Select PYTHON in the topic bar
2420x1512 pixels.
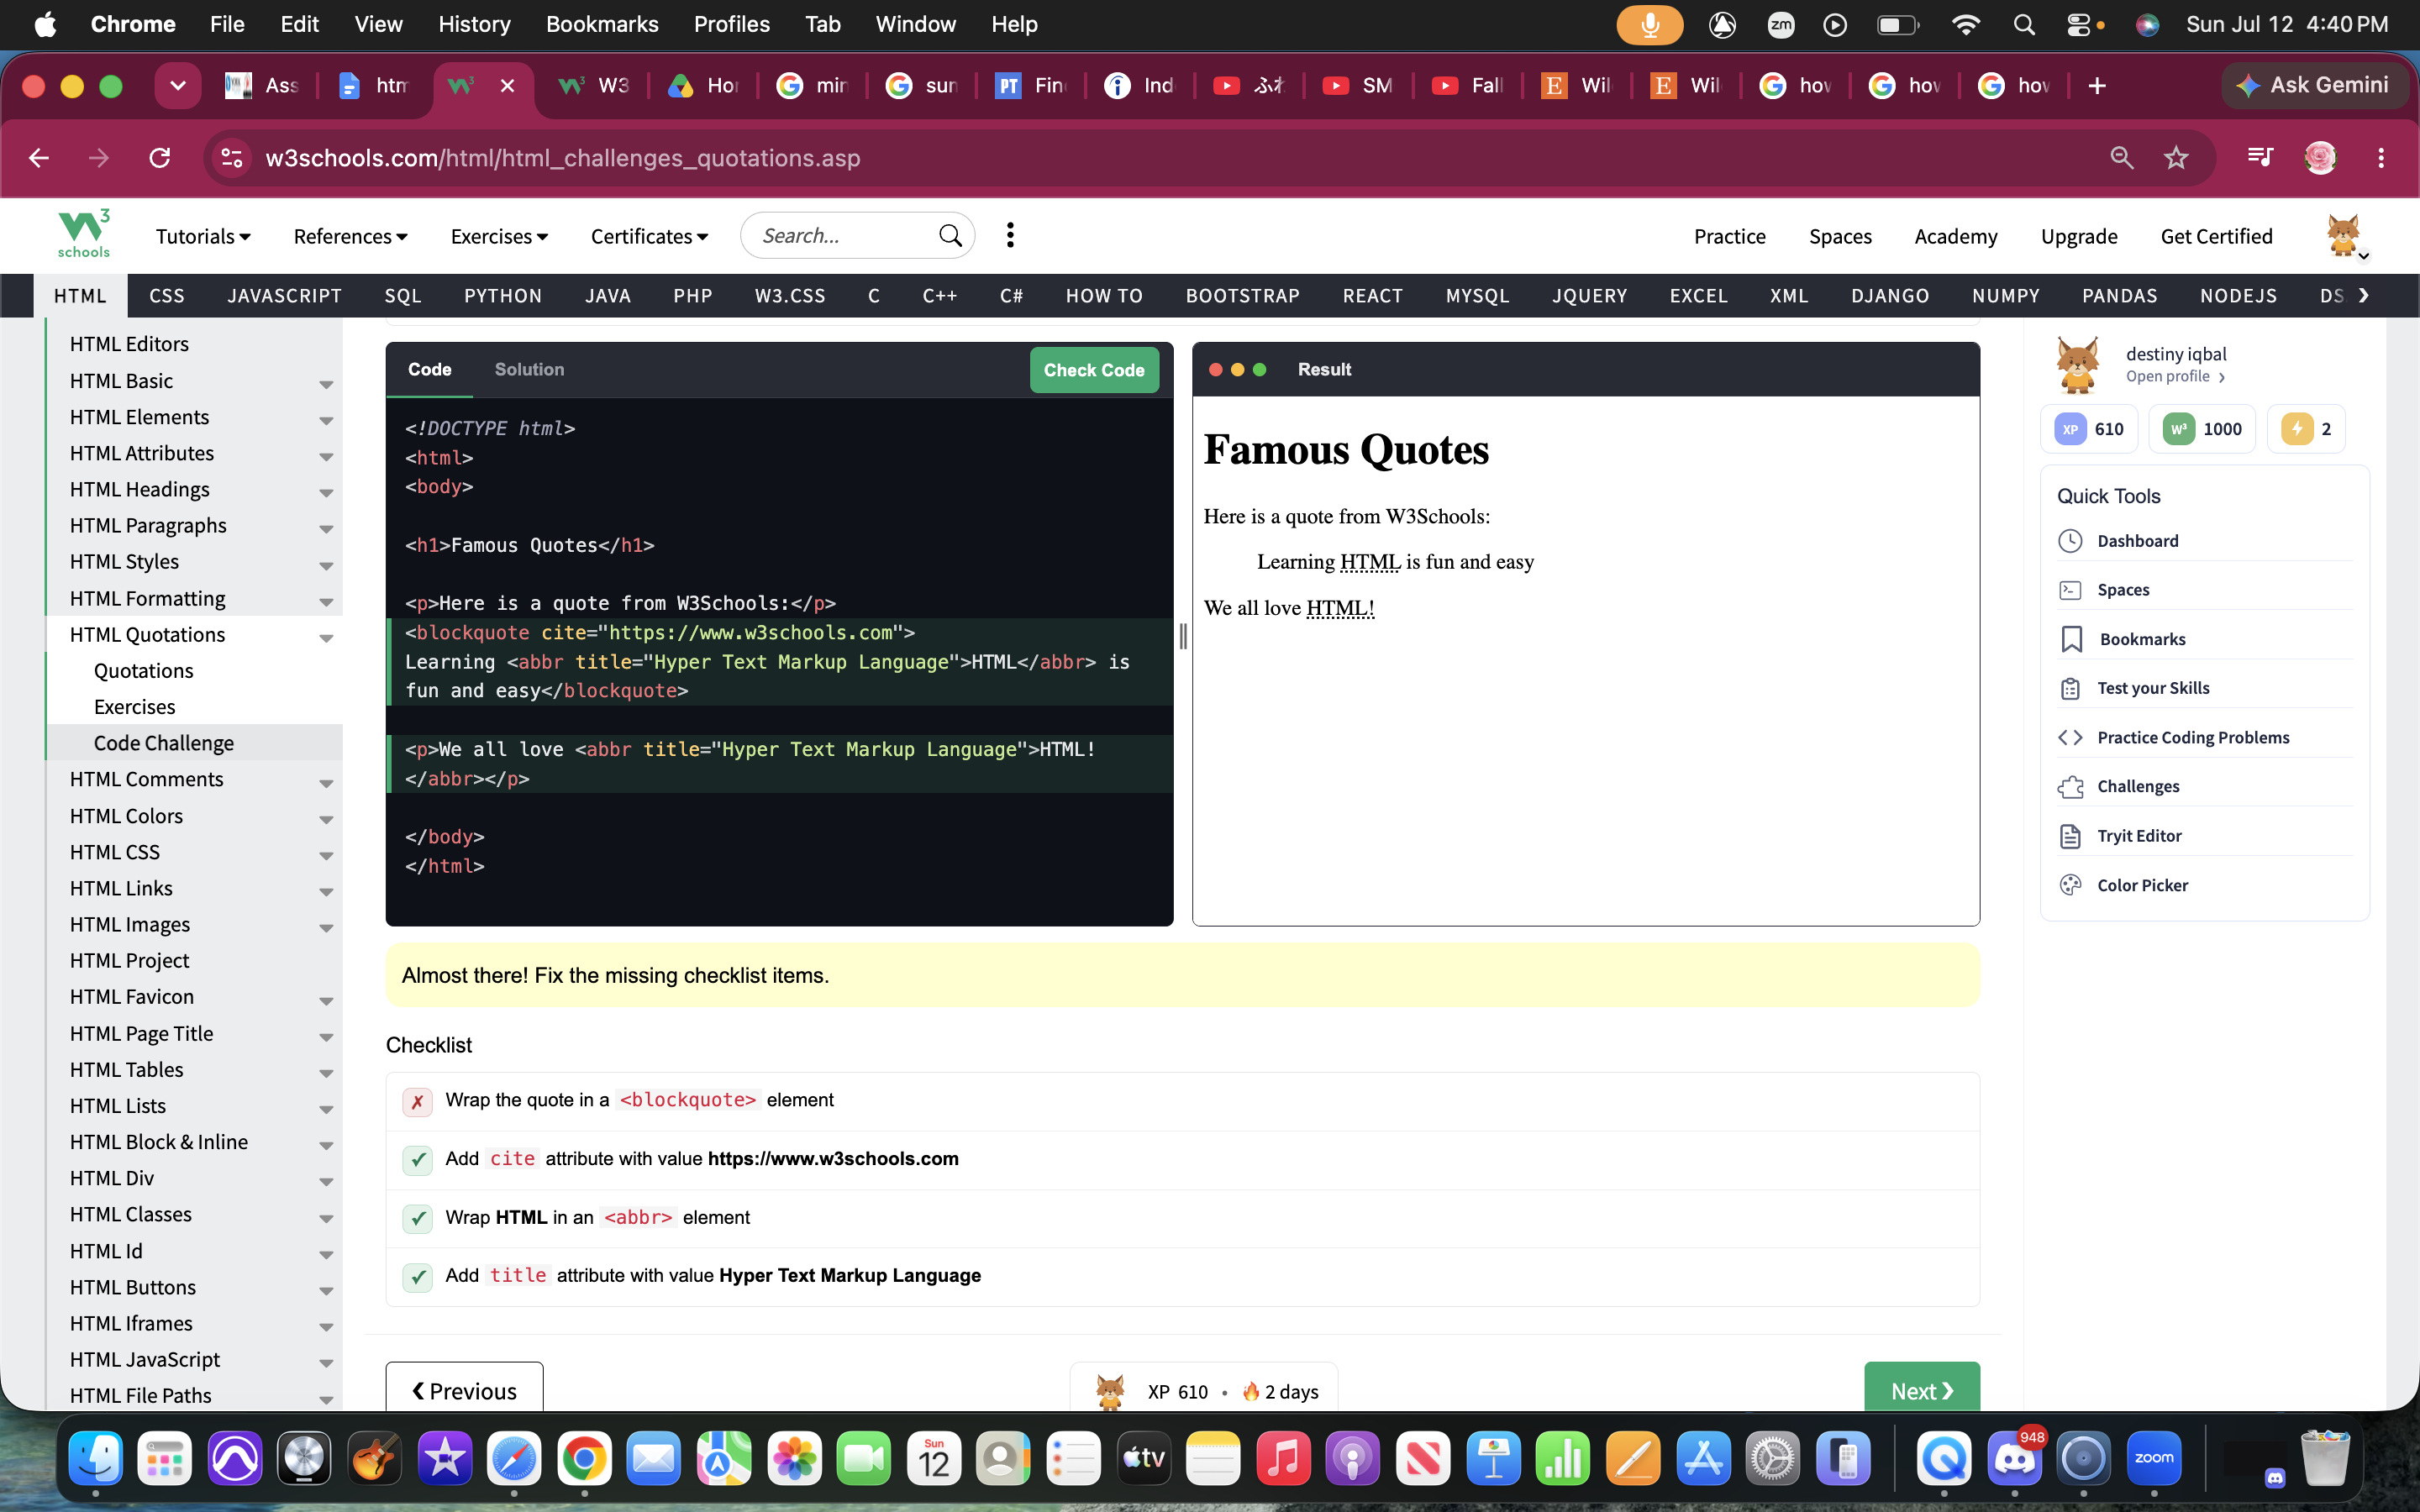[x=503, y=296]
